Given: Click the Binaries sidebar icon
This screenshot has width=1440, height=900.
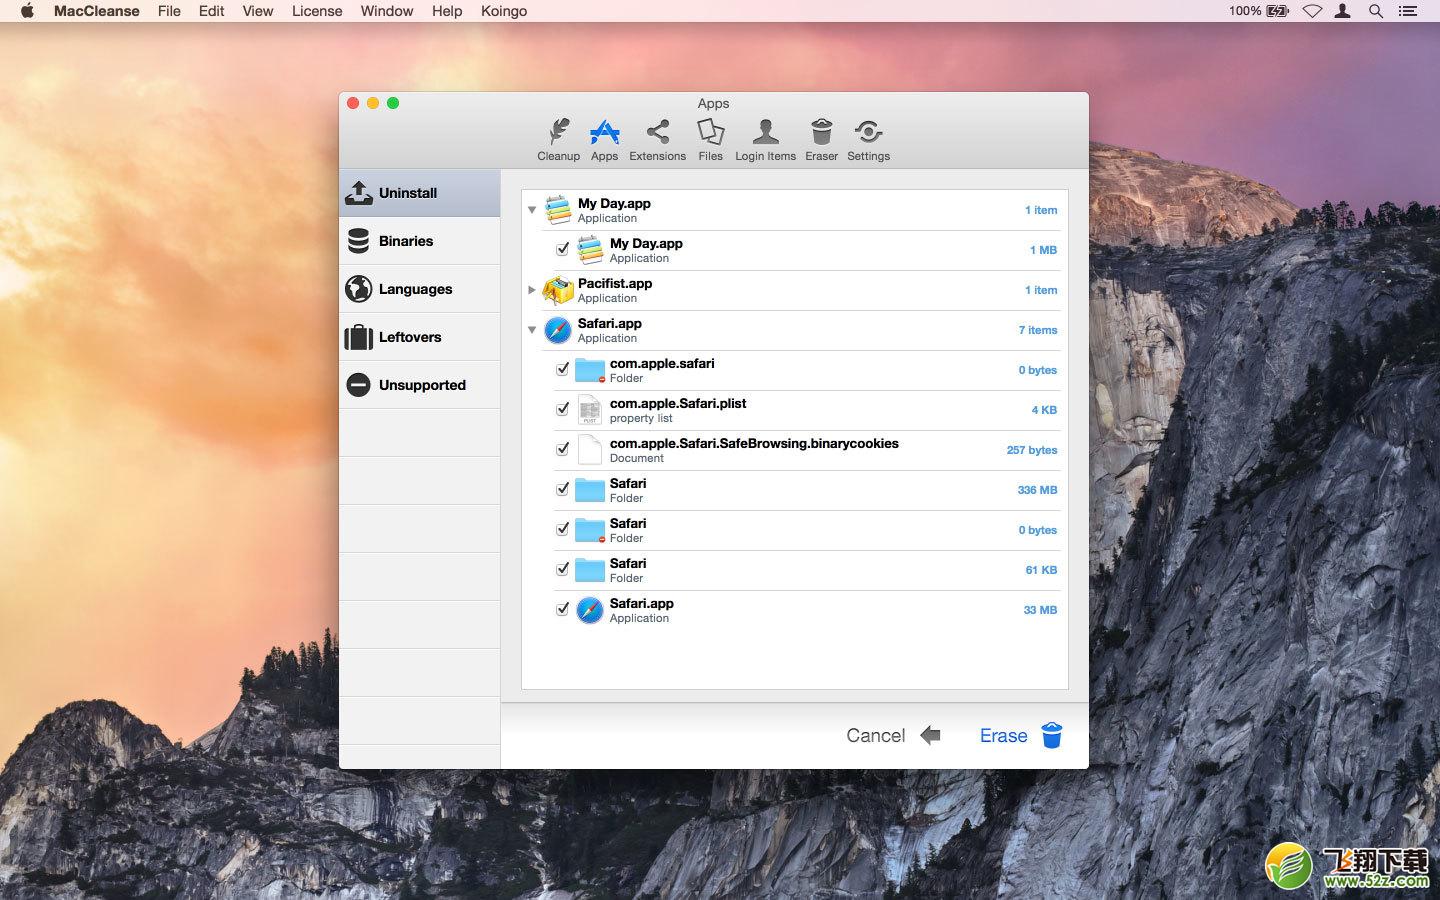Looking at the screenshot, I should (x=358, y=241).
